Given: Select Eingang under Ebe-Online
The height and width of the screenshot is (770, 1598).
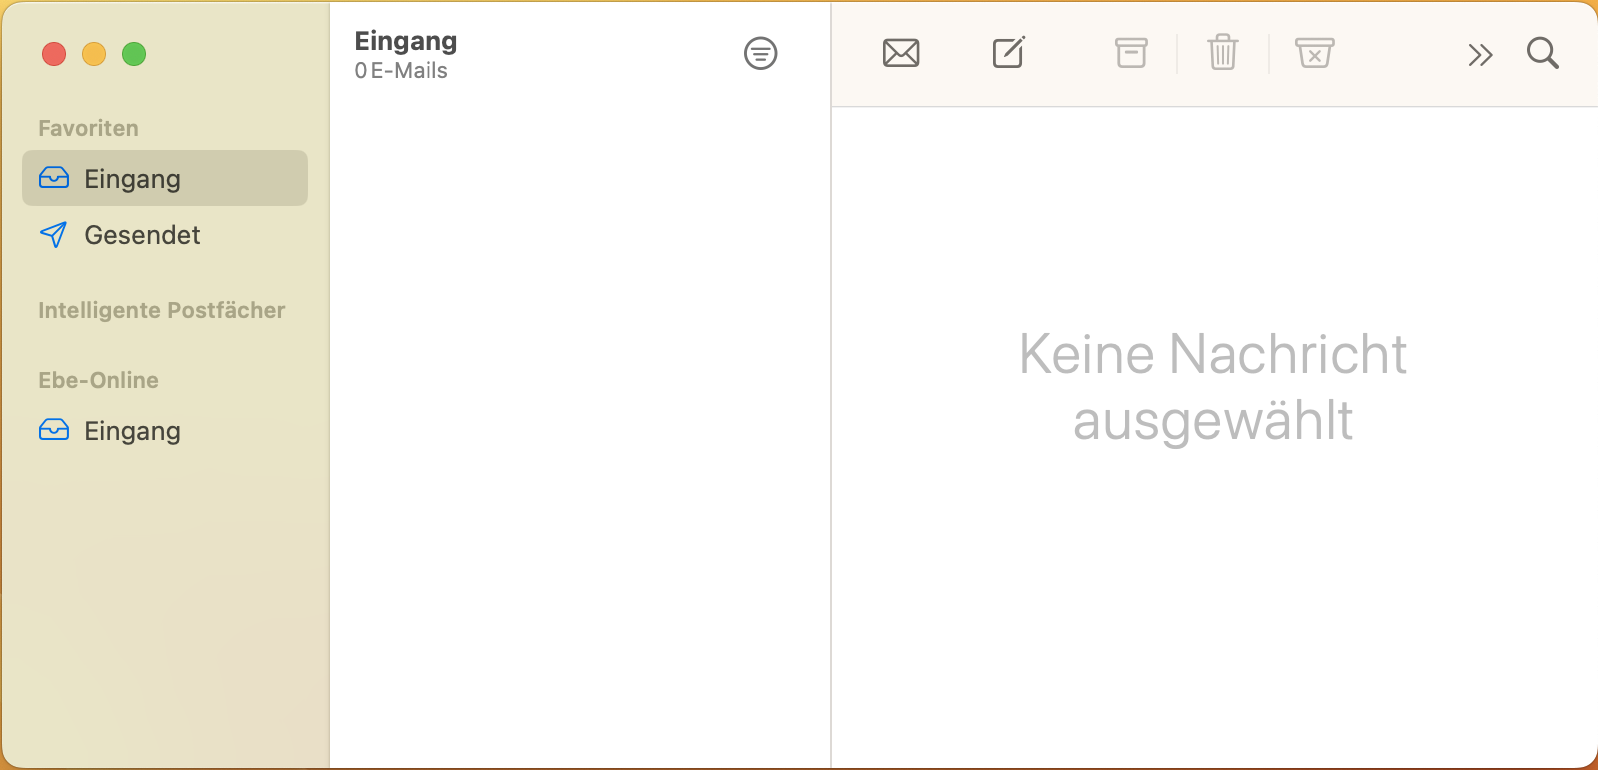Looking at the screenshot, I should [165, 431].
